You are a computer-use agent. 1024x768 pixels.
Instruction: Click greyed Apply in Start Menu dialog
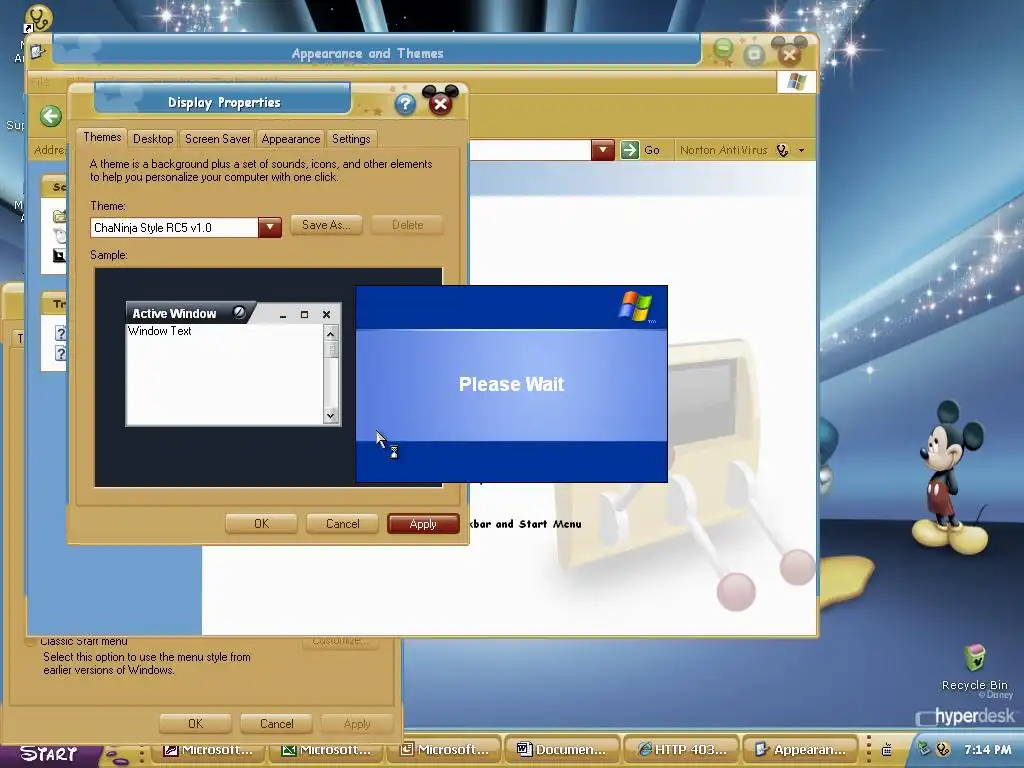coord(357,724)
